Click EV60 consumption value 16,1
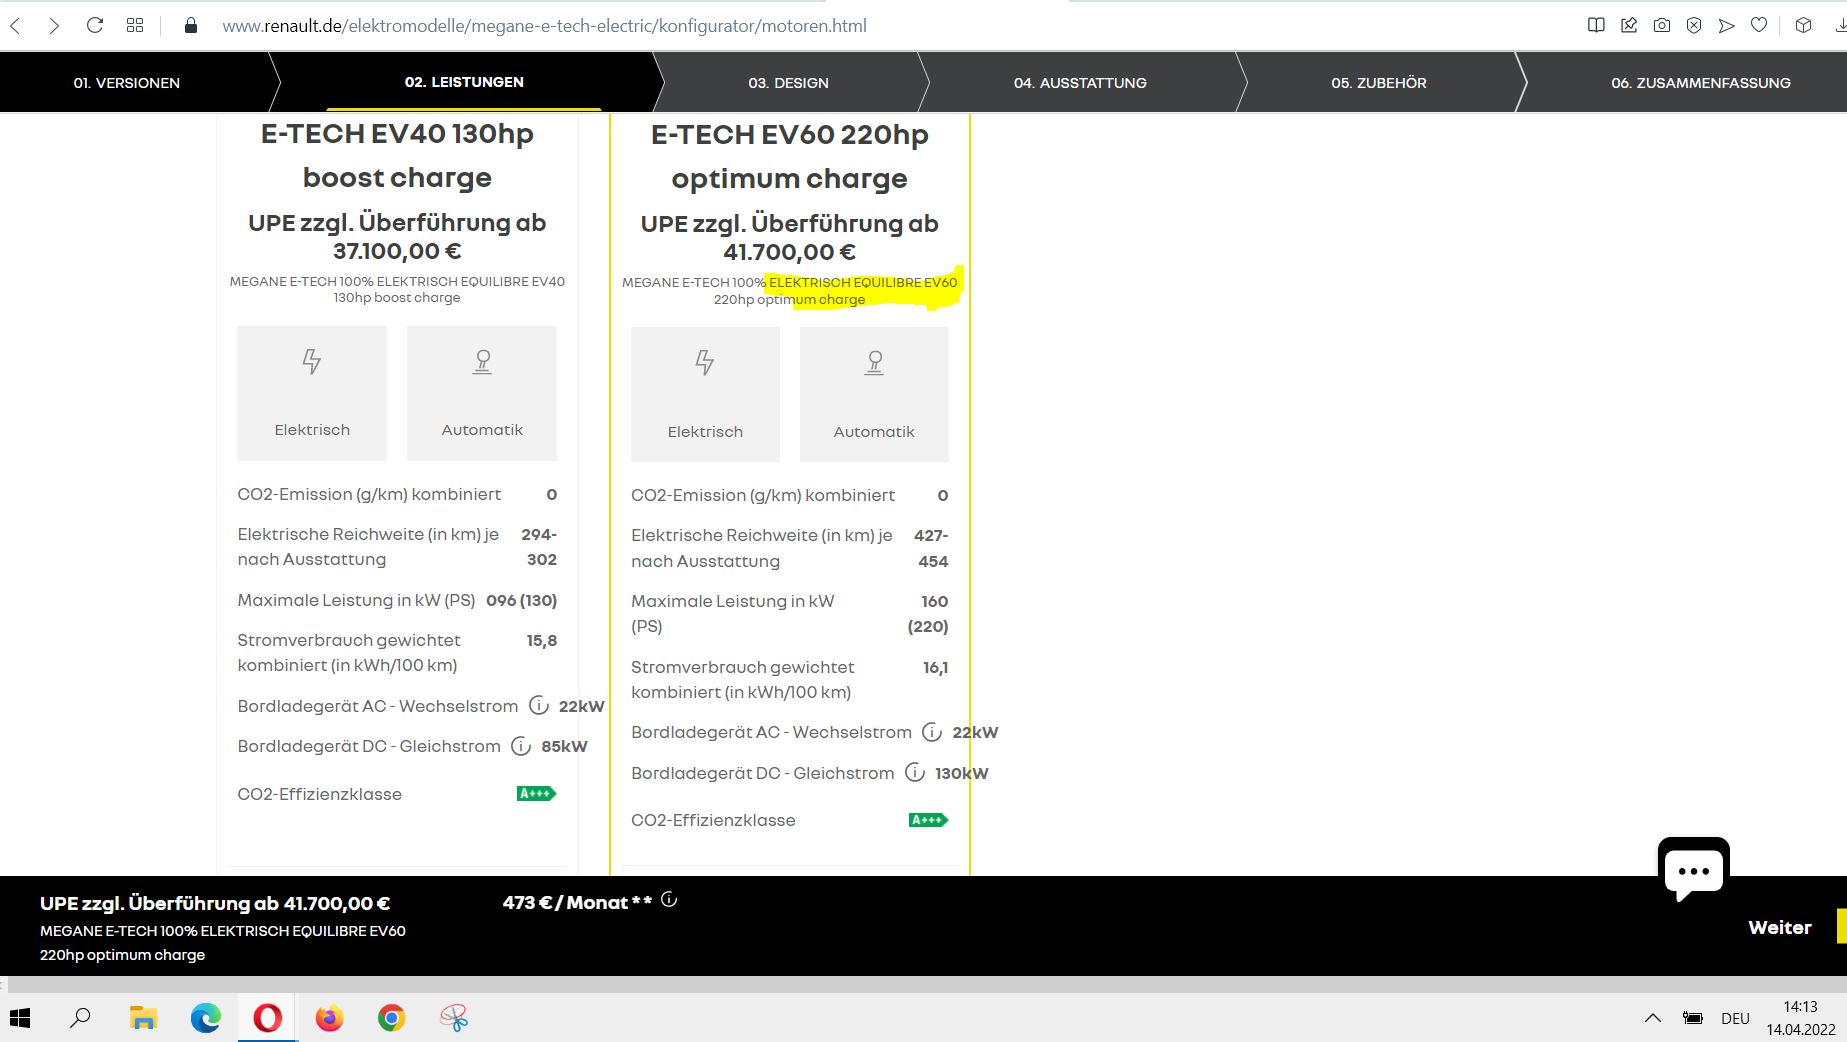1847x1042 pixels. pyautogui.click(x=936, y=667)
